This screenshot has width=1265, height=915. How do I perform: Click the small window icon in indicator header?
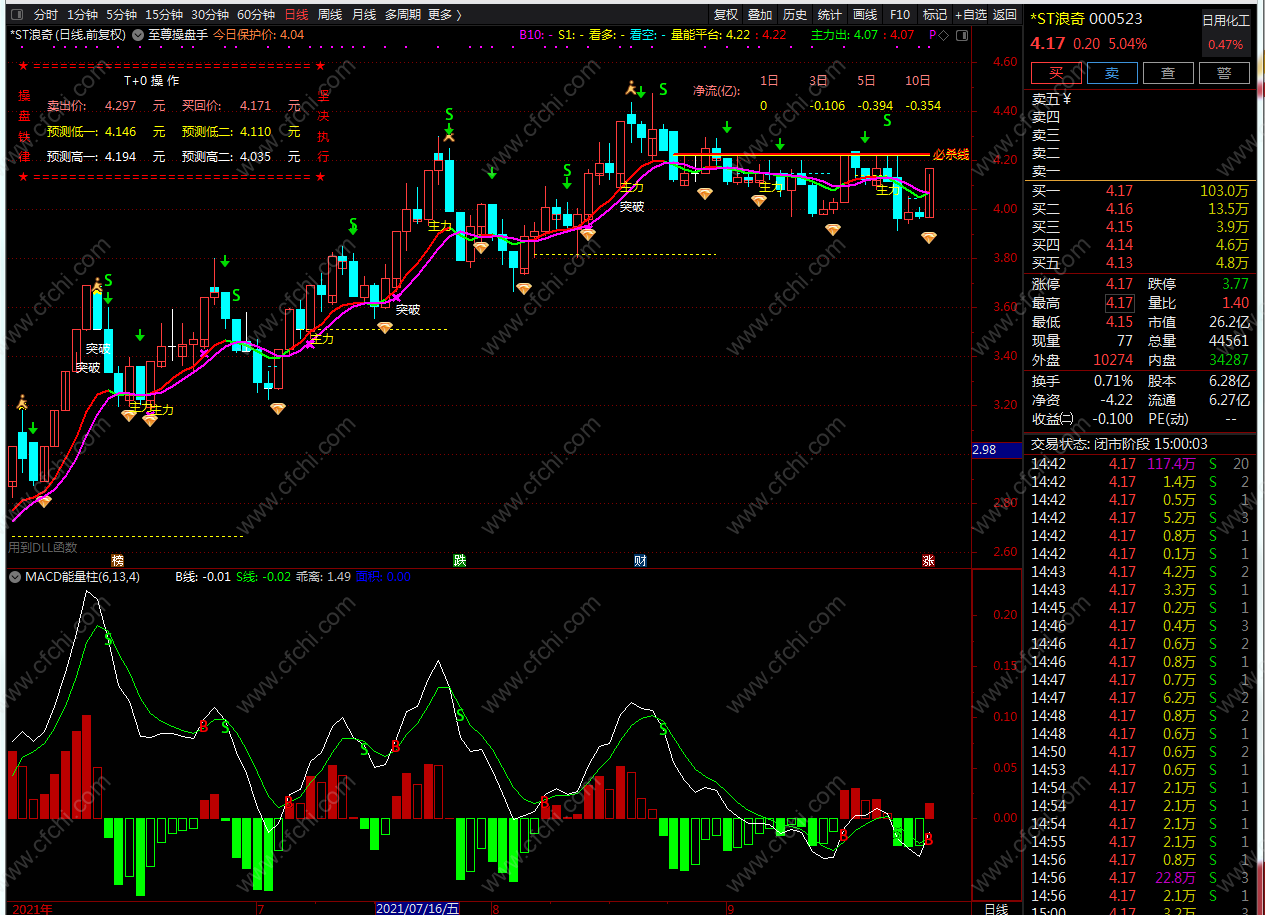click(x=963, y=34)
